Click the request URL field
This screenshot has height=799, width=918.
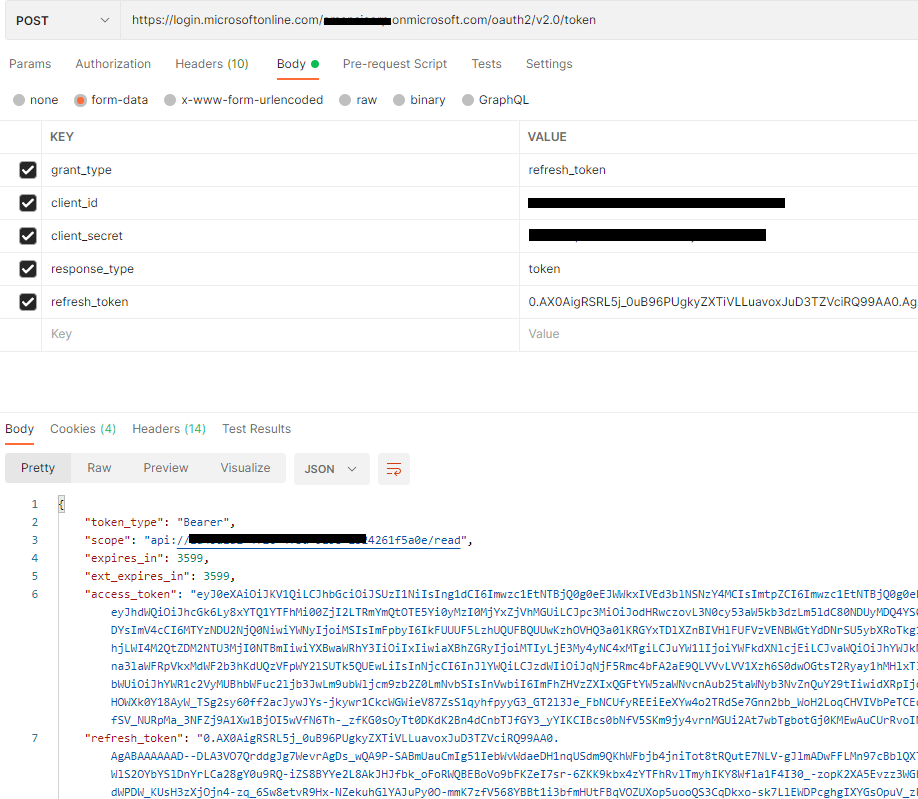click(x=450, y=20)
